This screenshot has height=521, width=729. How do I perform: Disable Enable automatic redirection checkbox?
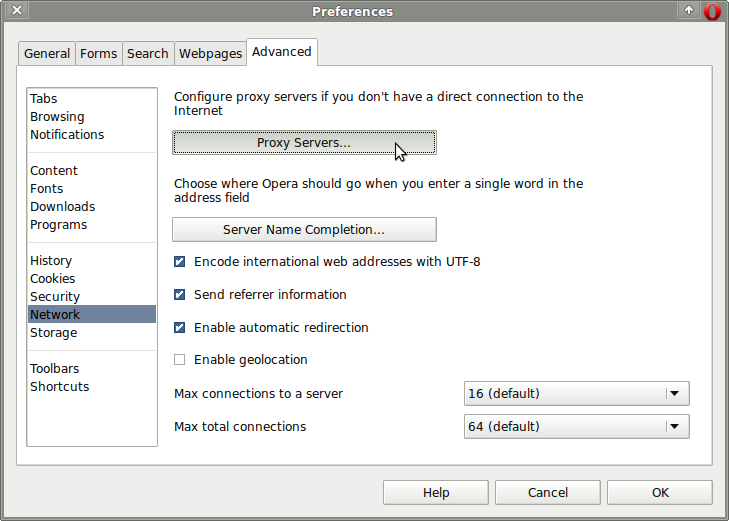click(179, 328)
